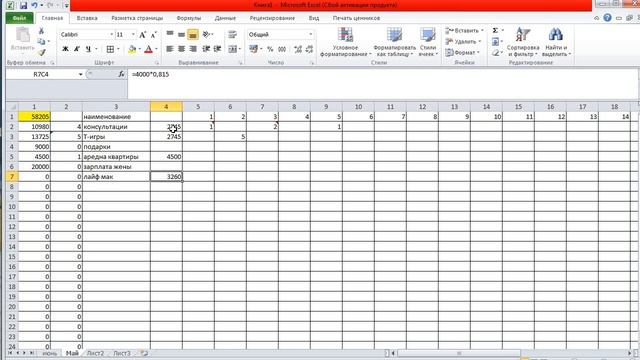Click the accounting currency format icon
The width and height of the screenshot is (640, 360).
[x=253, y=49]
